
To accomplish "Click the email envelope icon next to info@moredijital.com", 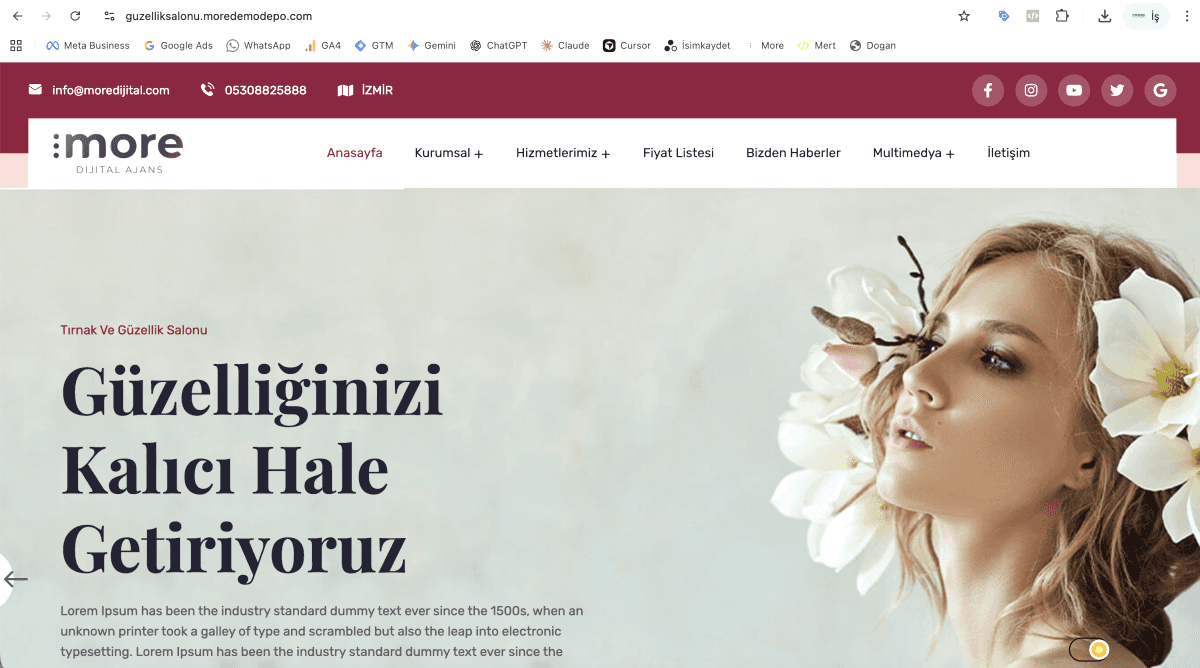I will tap(36, 90).
